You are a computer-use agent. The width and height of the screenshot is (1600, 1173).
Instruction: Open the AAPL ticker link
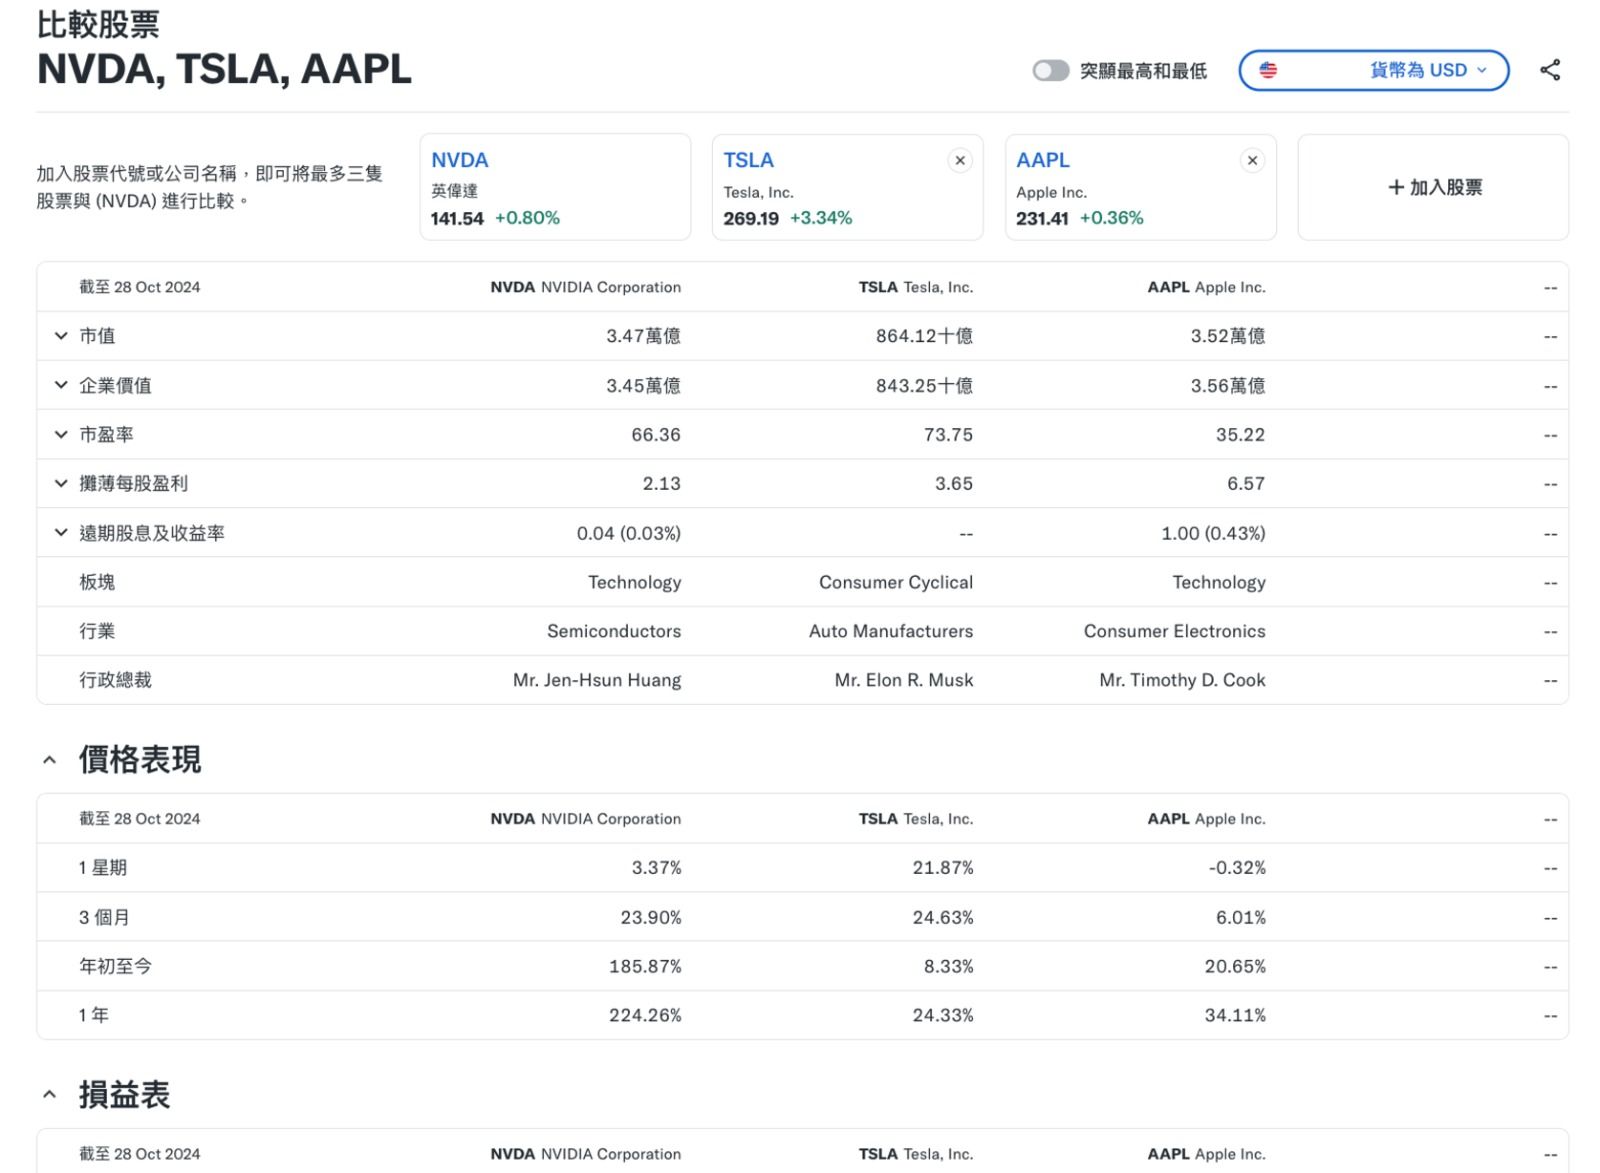coord(1043,160)
